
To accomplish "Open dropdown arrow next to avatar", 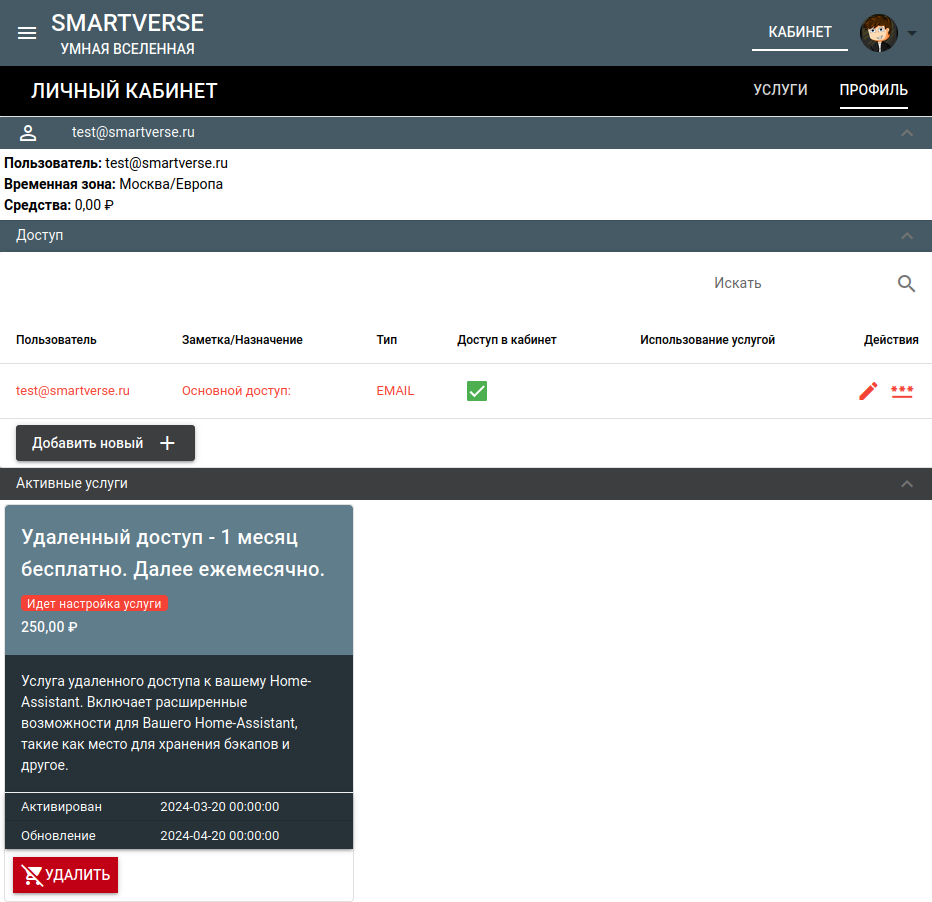I will pyautogui.click(x=912, y=33).
